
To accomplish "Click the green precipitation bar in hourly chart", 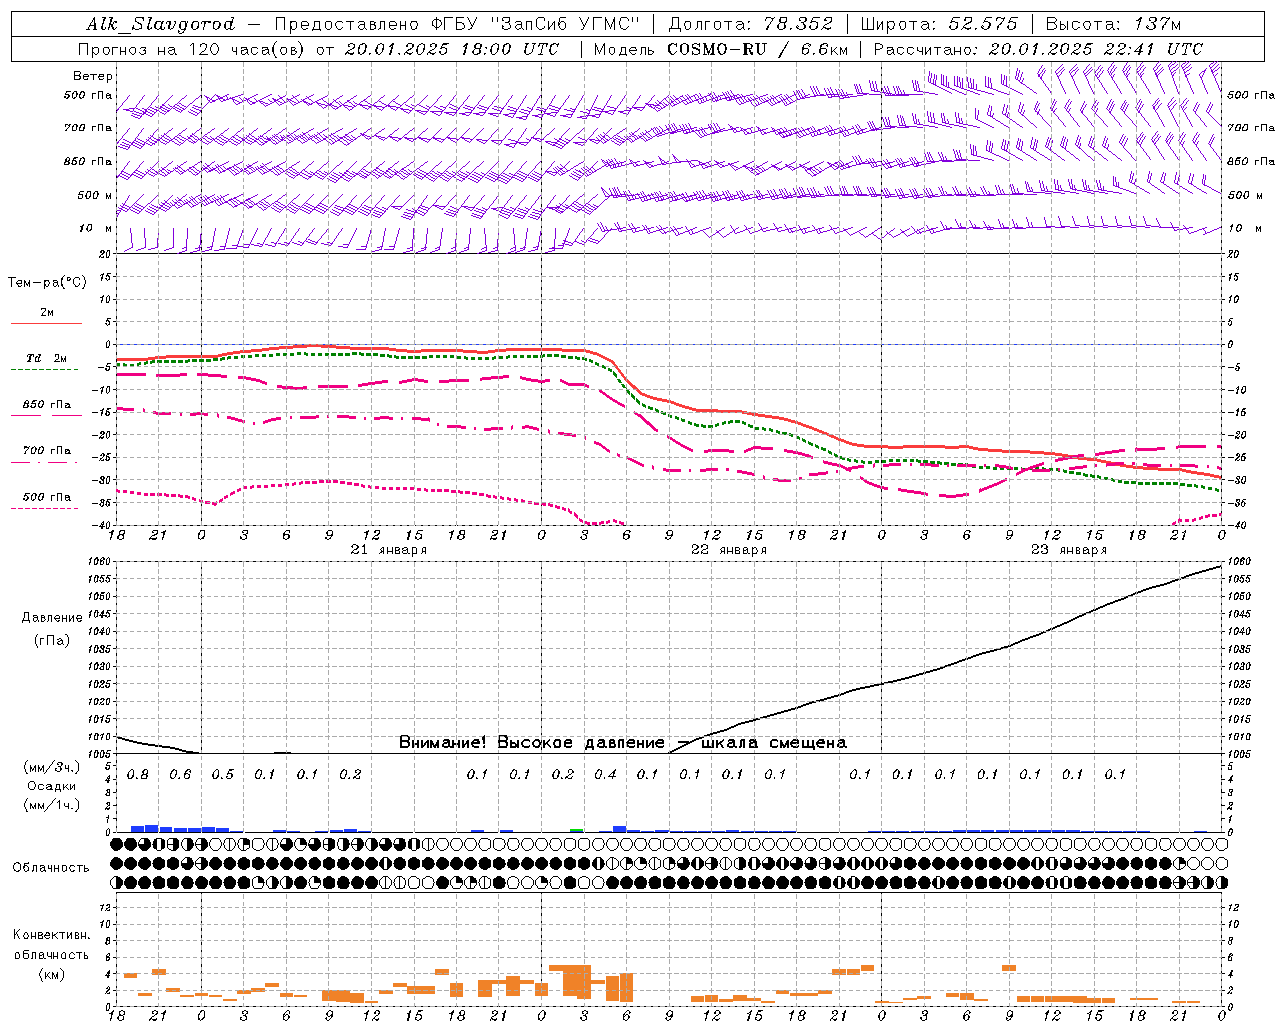I will [x=577, y=830].
